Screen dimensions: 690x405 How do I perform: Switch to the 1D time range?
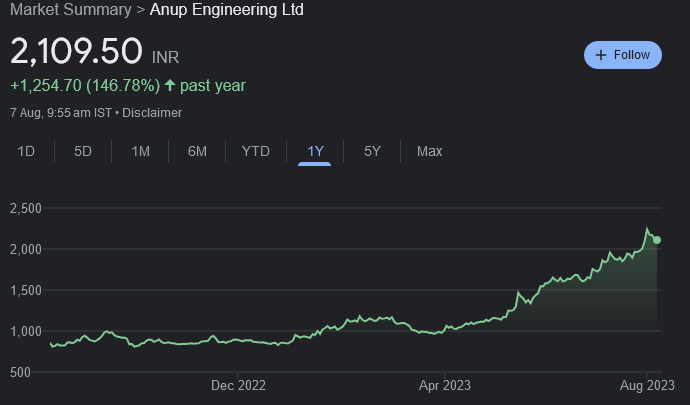[x=27, y=151]
